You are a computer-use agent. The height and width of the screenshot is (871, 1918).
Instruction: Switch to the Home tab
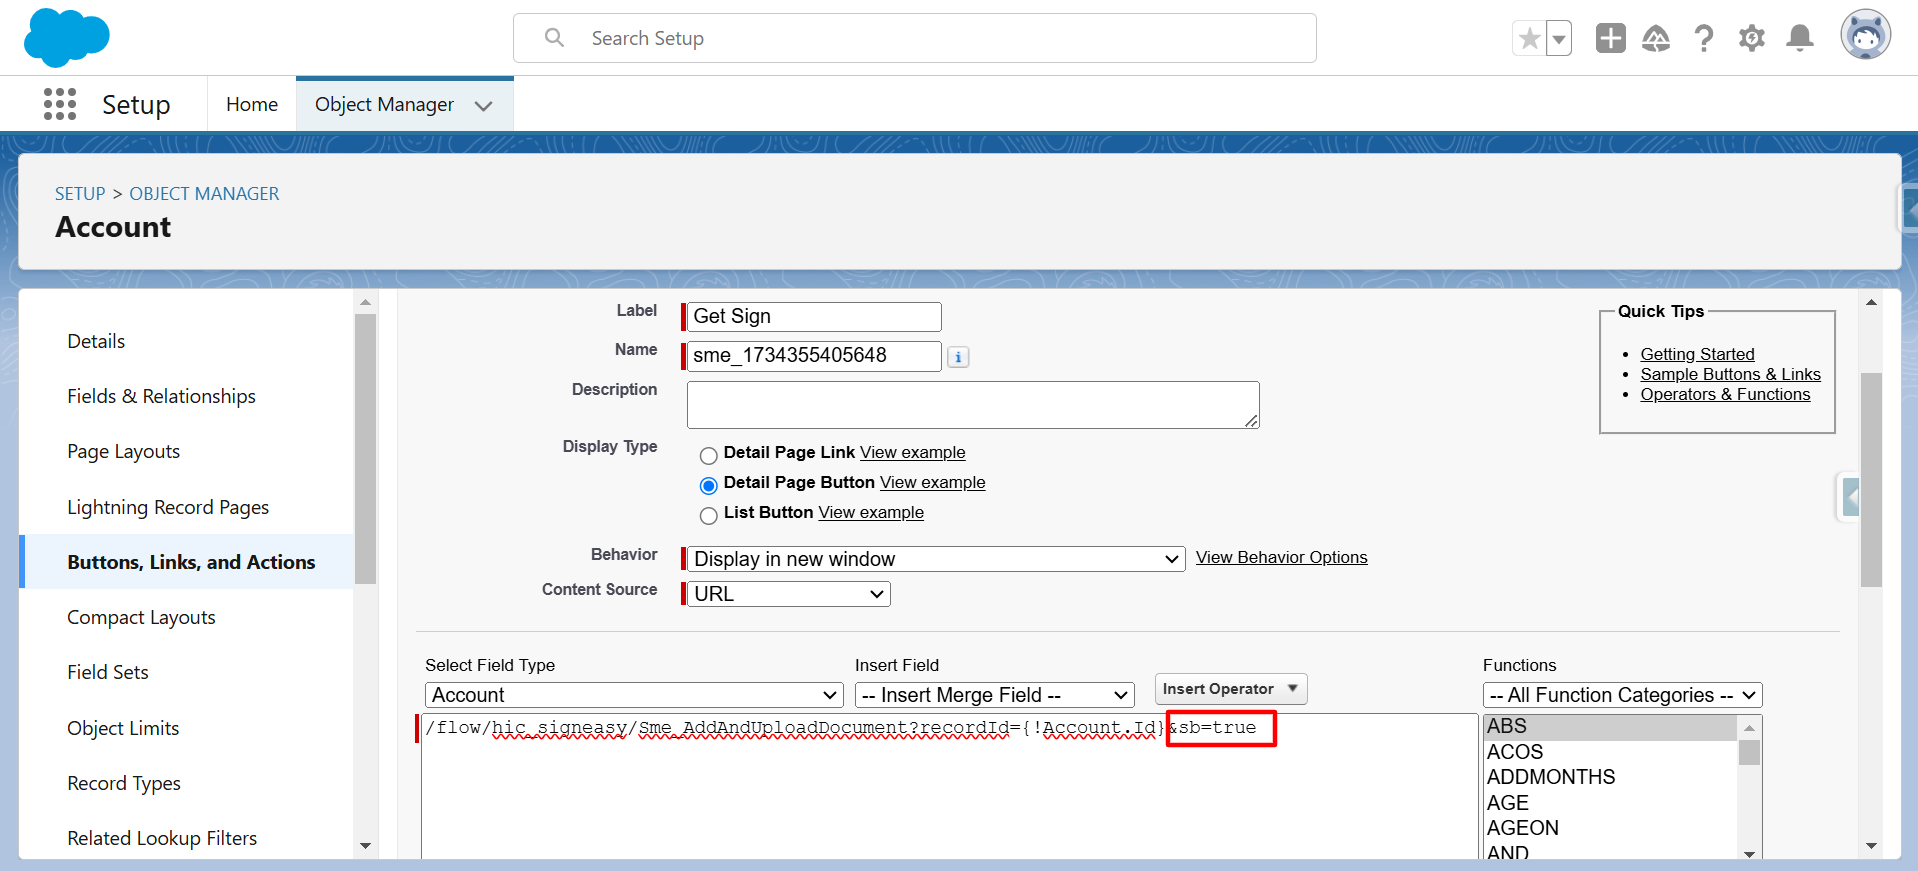tap(252, 104)
